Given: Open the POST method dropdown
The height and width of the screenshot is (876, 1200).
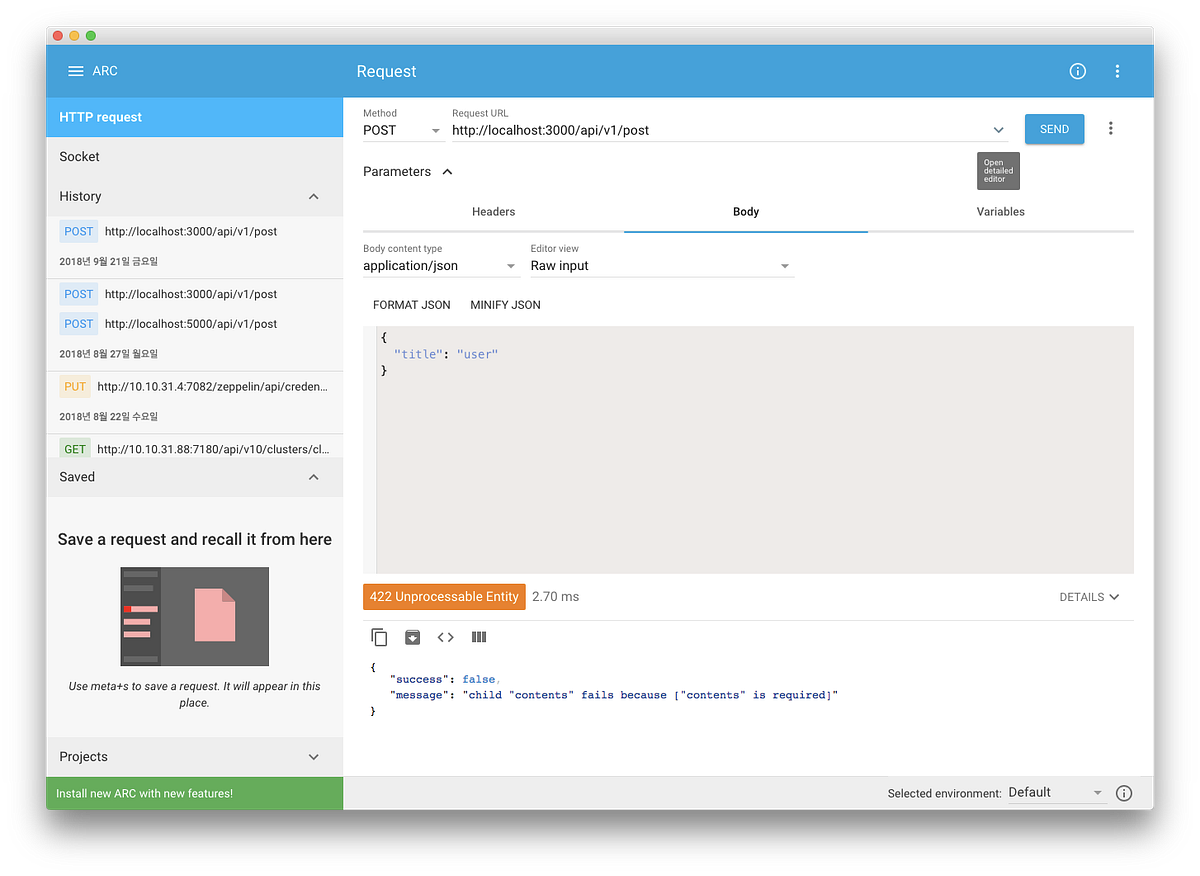Looking at the screenshot, I should click(x=435, y=130).
